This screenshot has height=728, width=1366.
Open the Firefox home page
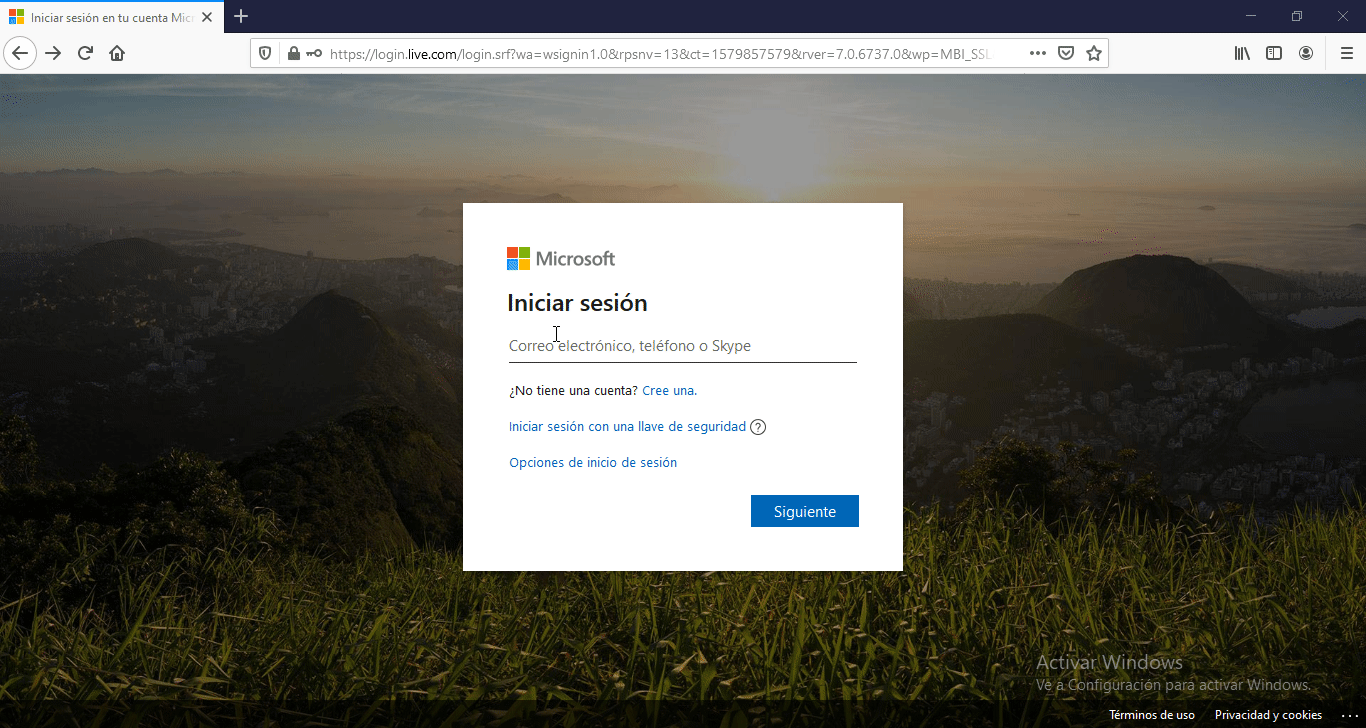(x=117, y=53)
